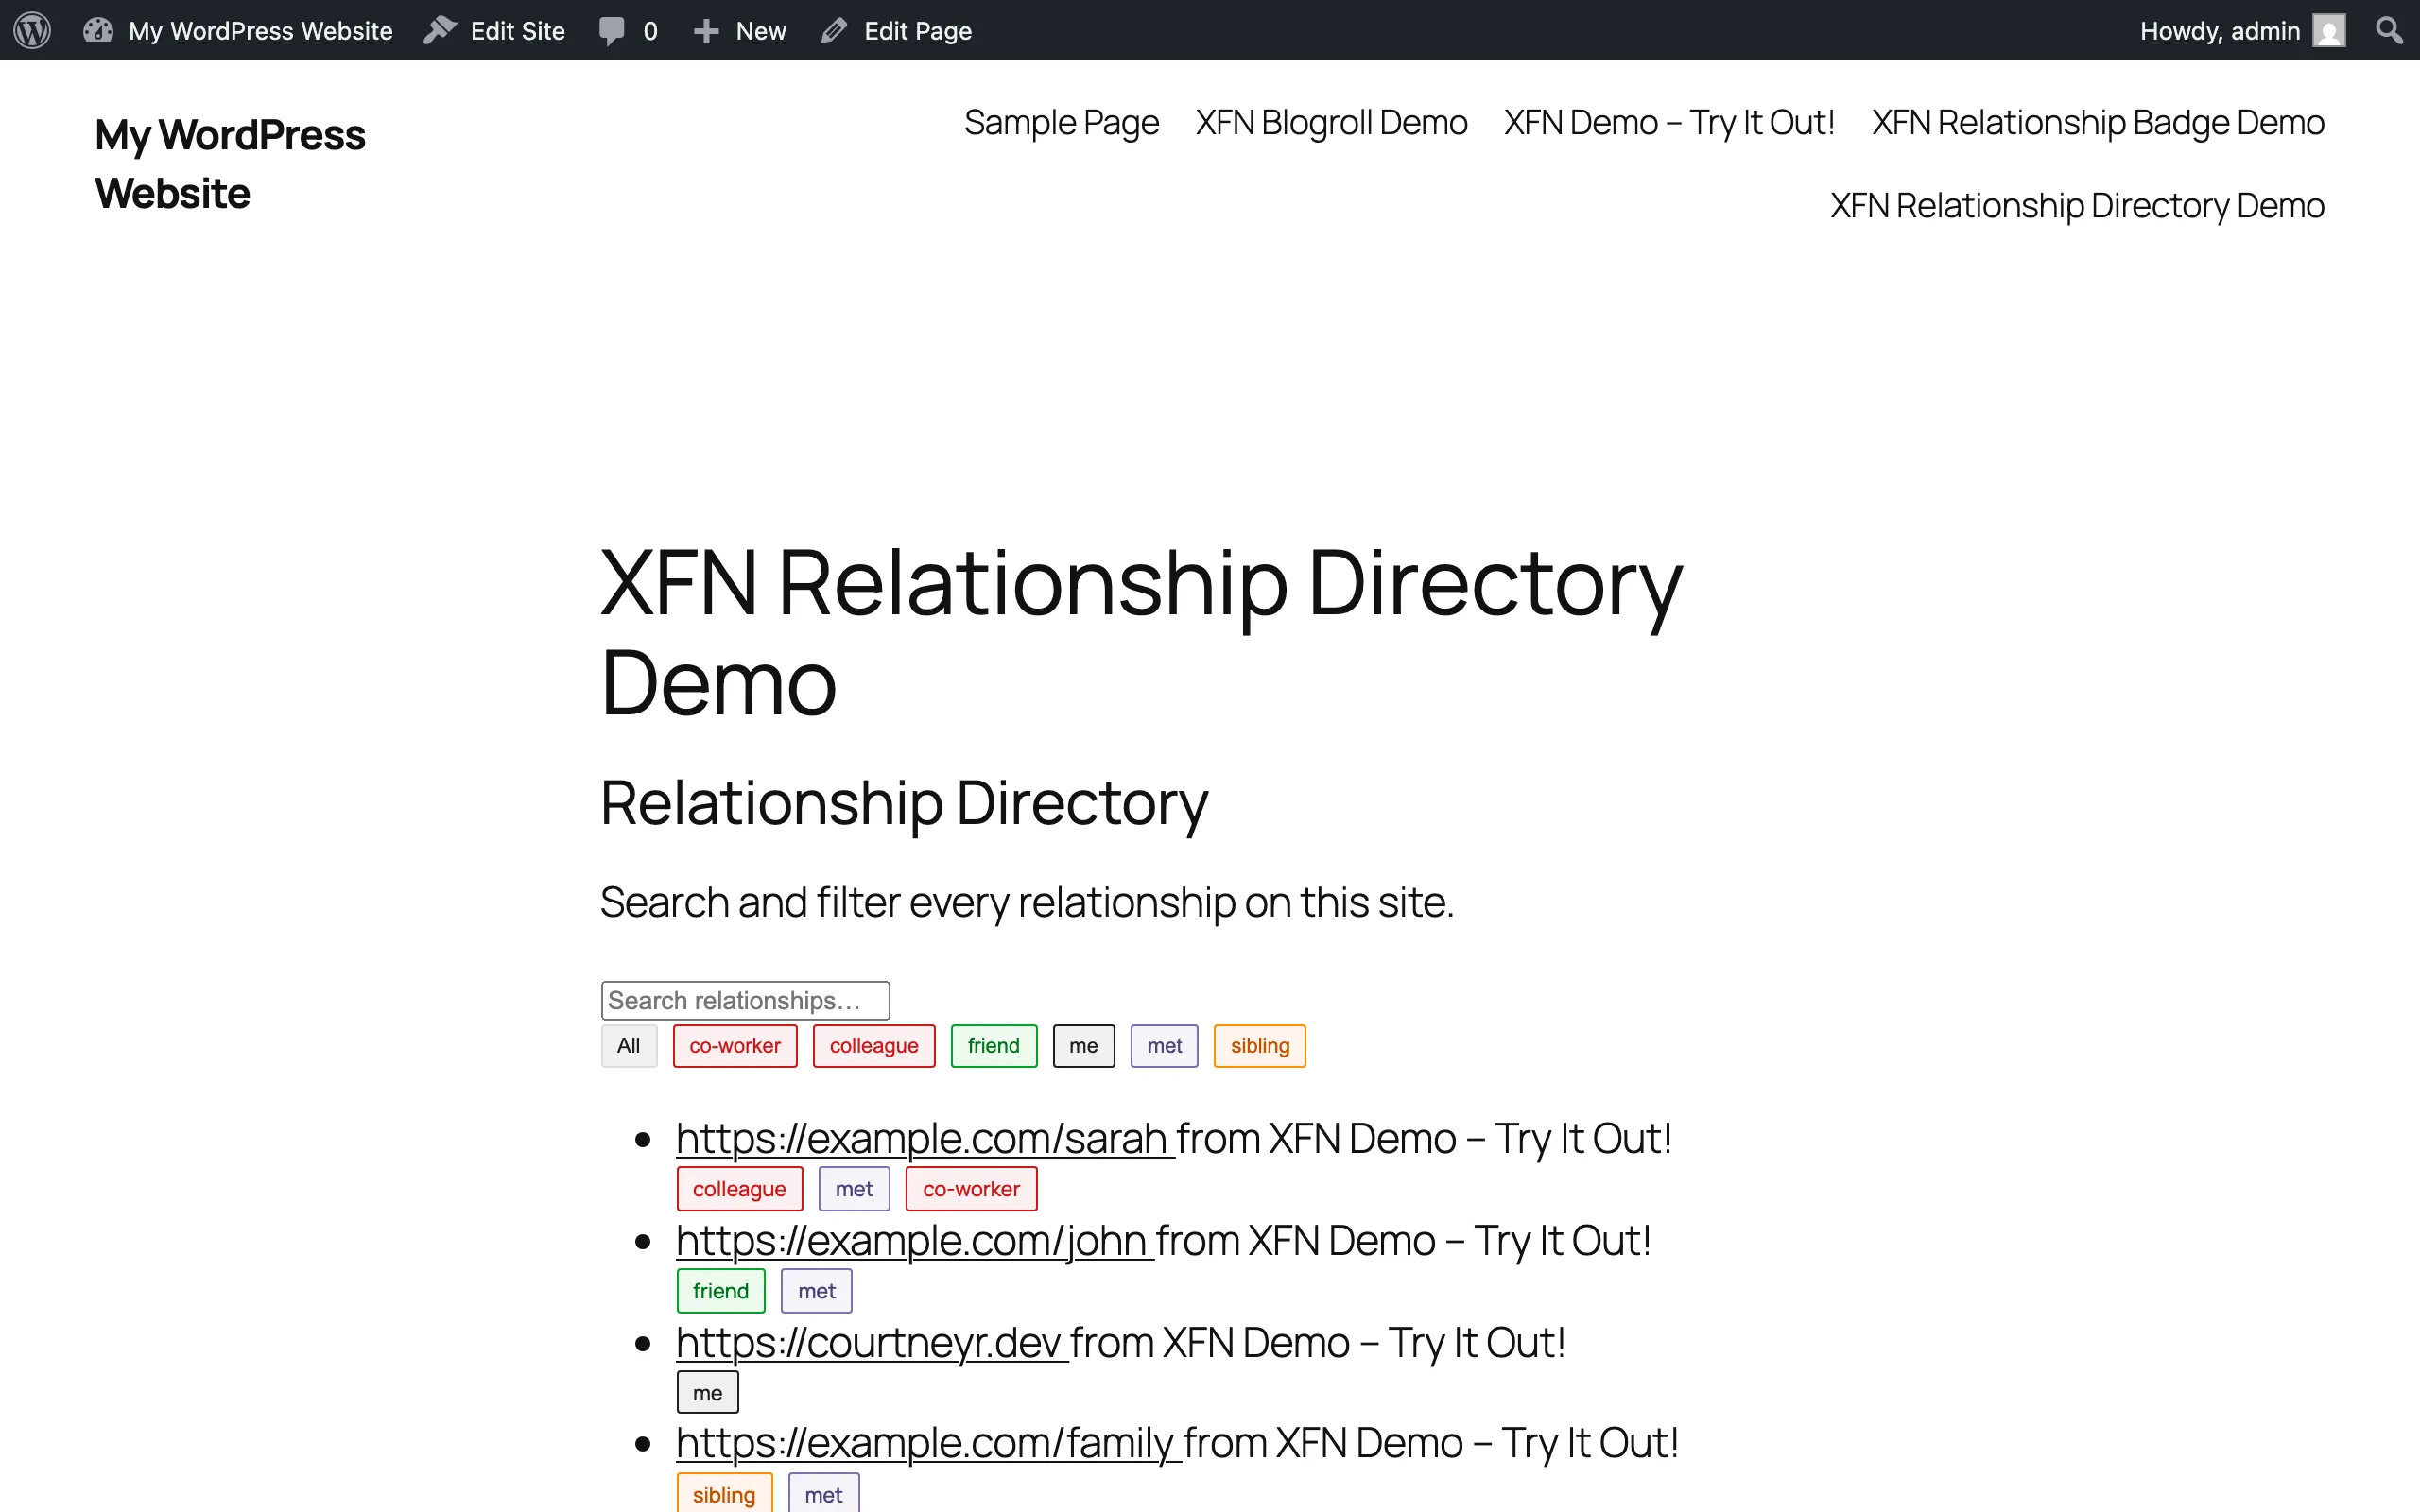Filter by me in the filter row
Viewport: 2420px width, 1512px height.
pyautogui.click(x=1083, y=1046)
